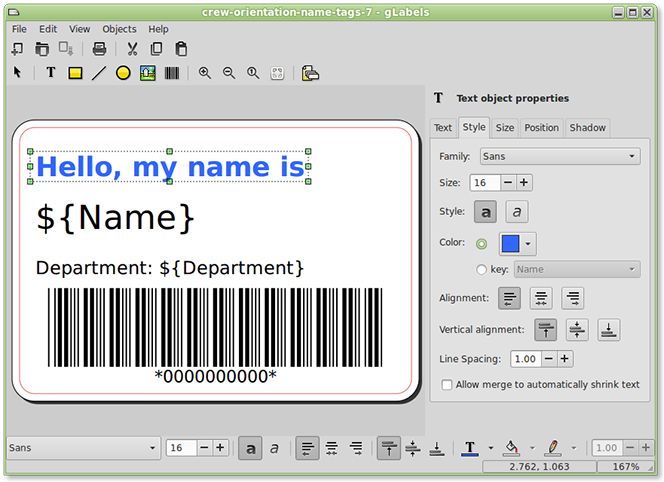Click the Zoom to fit icon
The height and width of the screenshot is (482, 664).
click(x=277, y=73)
